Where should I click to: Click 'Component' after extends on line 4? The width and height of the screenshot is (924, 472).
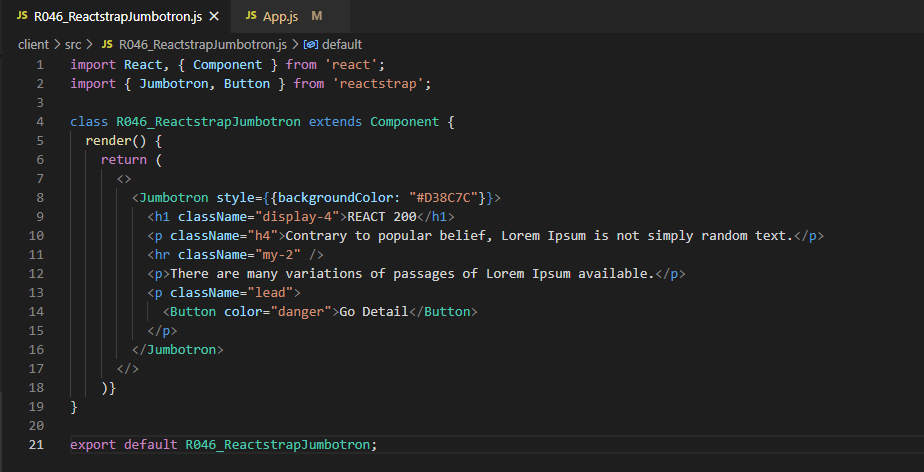coord(405,122)
